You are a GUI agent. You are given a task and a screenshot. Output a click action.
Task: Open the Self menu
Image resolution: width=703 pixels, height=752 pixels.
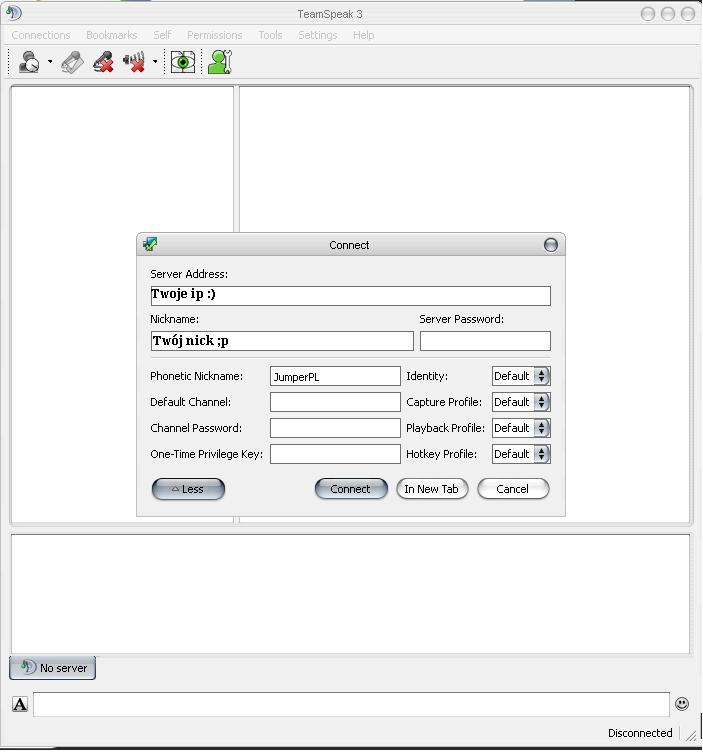[162, 35]
